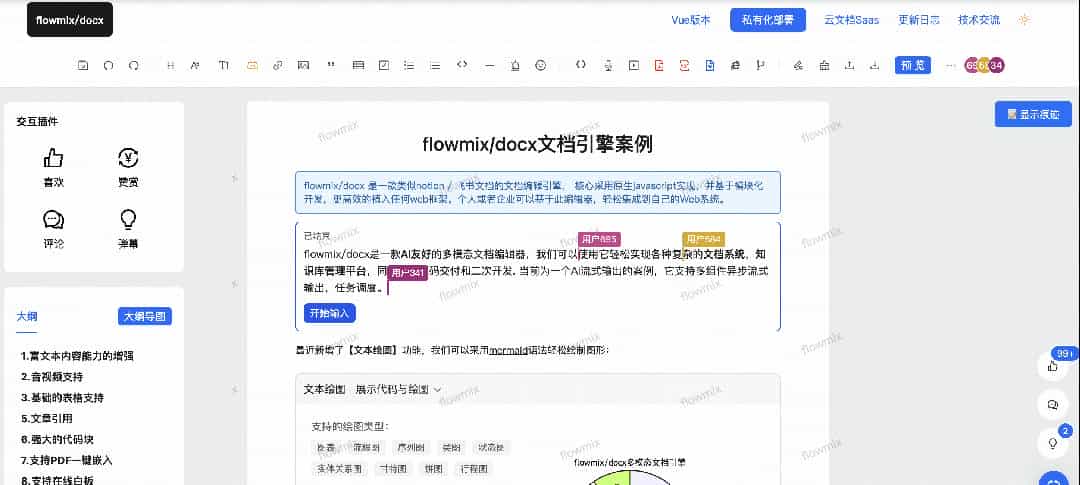The width and height of the screenshot is (1080, 485).
Task: Open the 技术交流 link
Action: 979,20
